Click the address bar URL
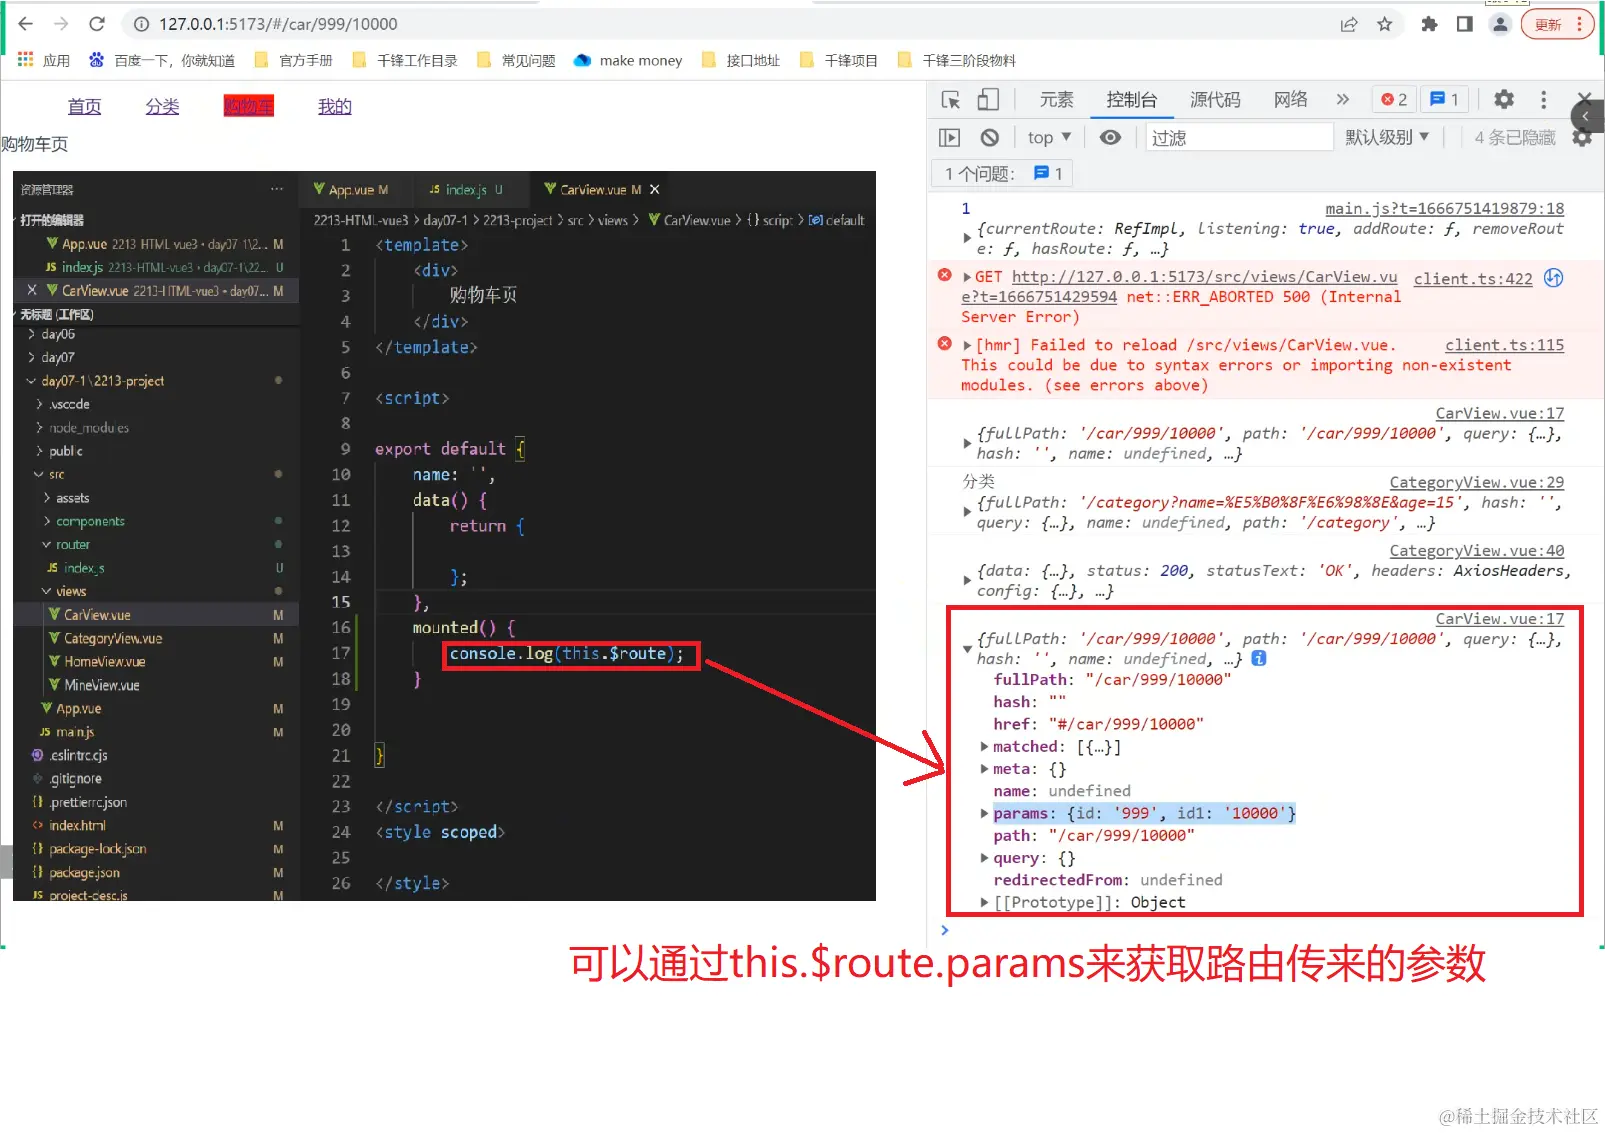Image resolution: width=1605 pixels, height=1133 pixels. click(278, 24)
